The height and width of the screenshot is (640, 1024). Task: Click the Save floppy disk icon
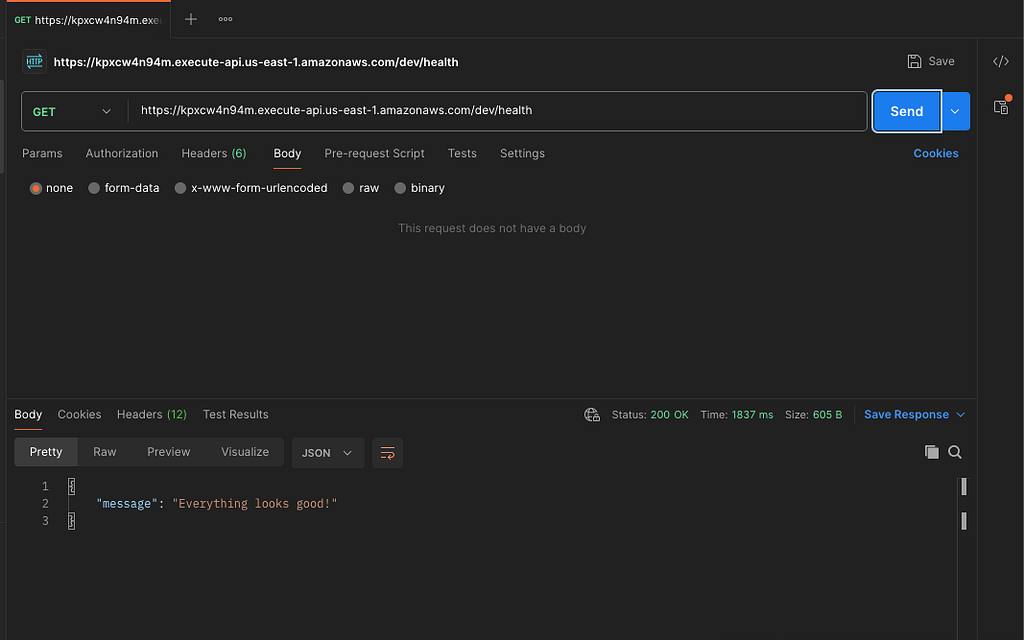(914, 61)
